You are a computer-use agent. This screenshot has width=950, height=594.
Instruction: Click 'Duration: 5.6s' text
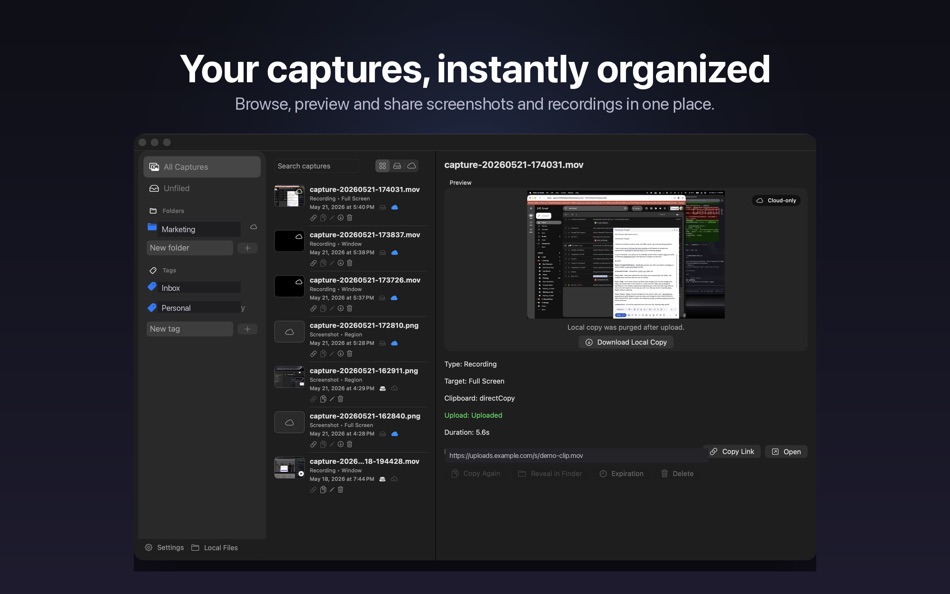(467, 432)
